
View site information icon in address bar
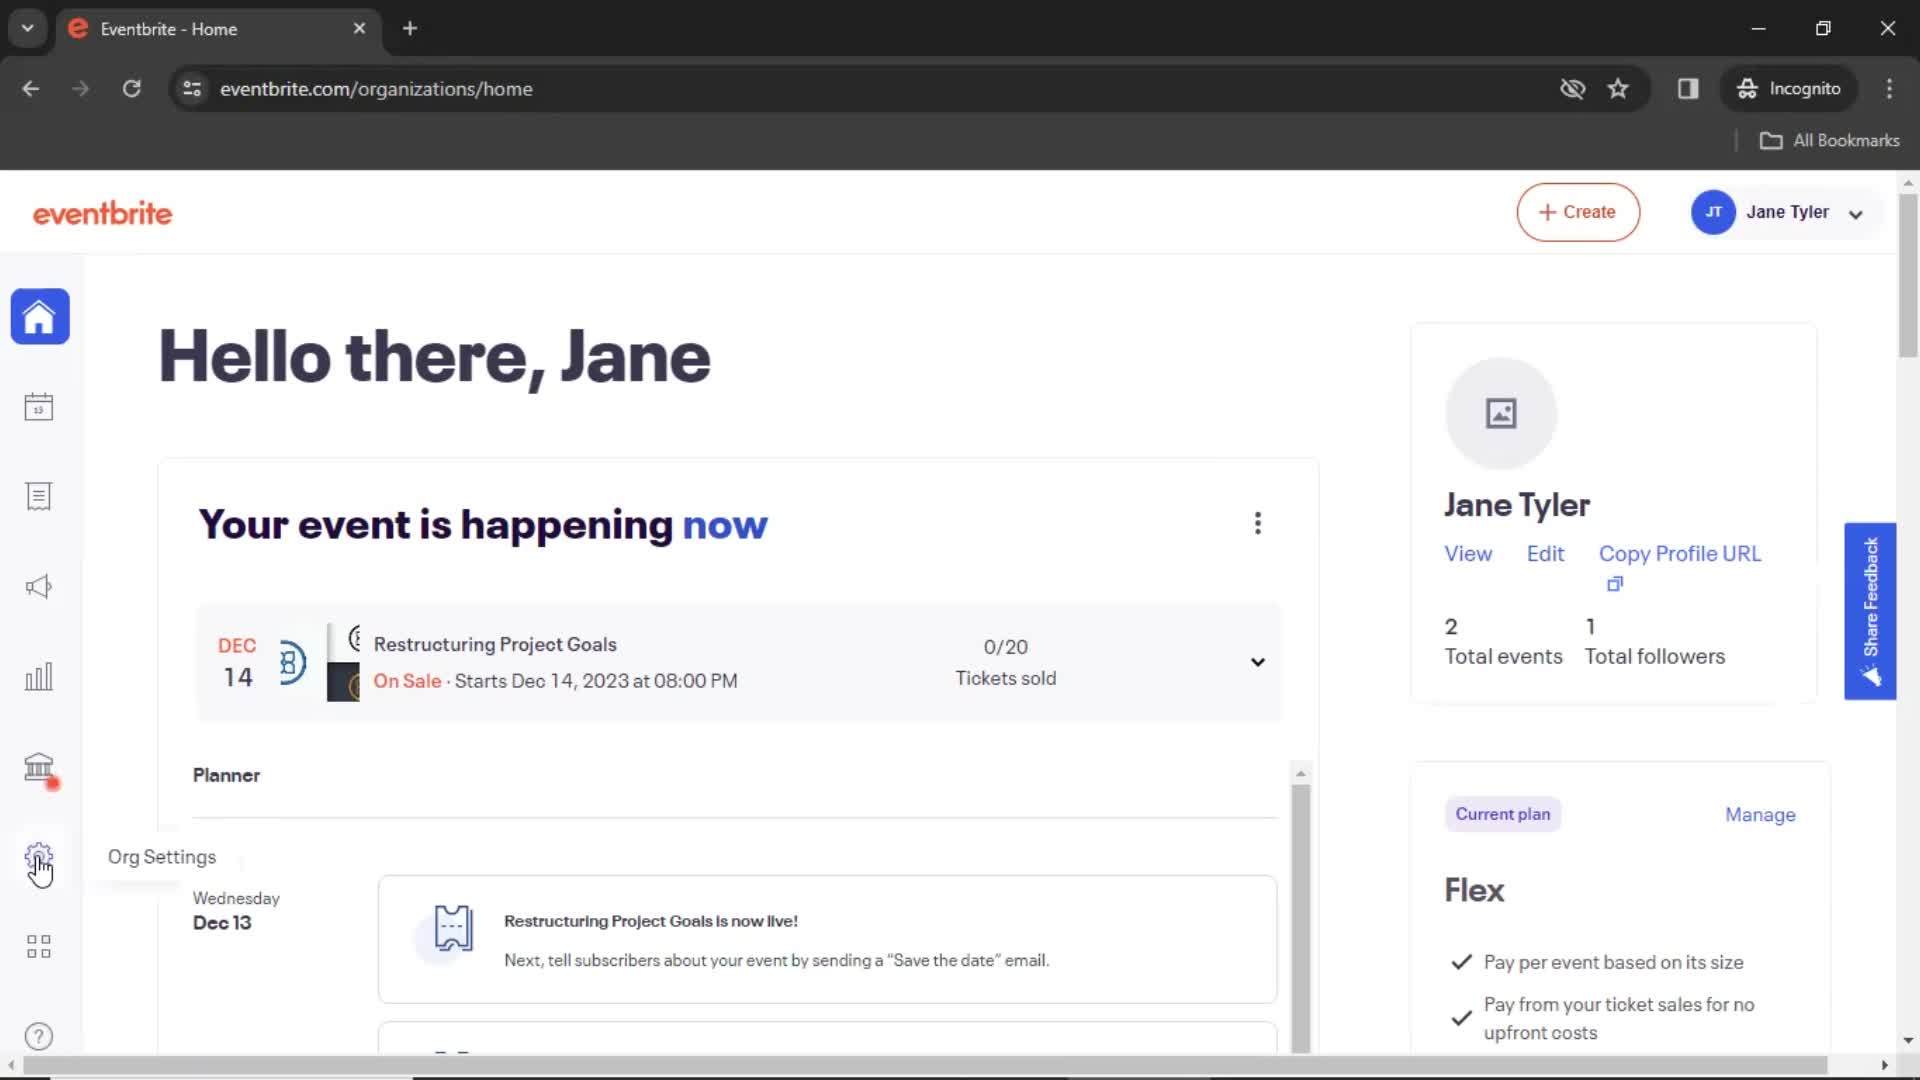pos(192,89)
